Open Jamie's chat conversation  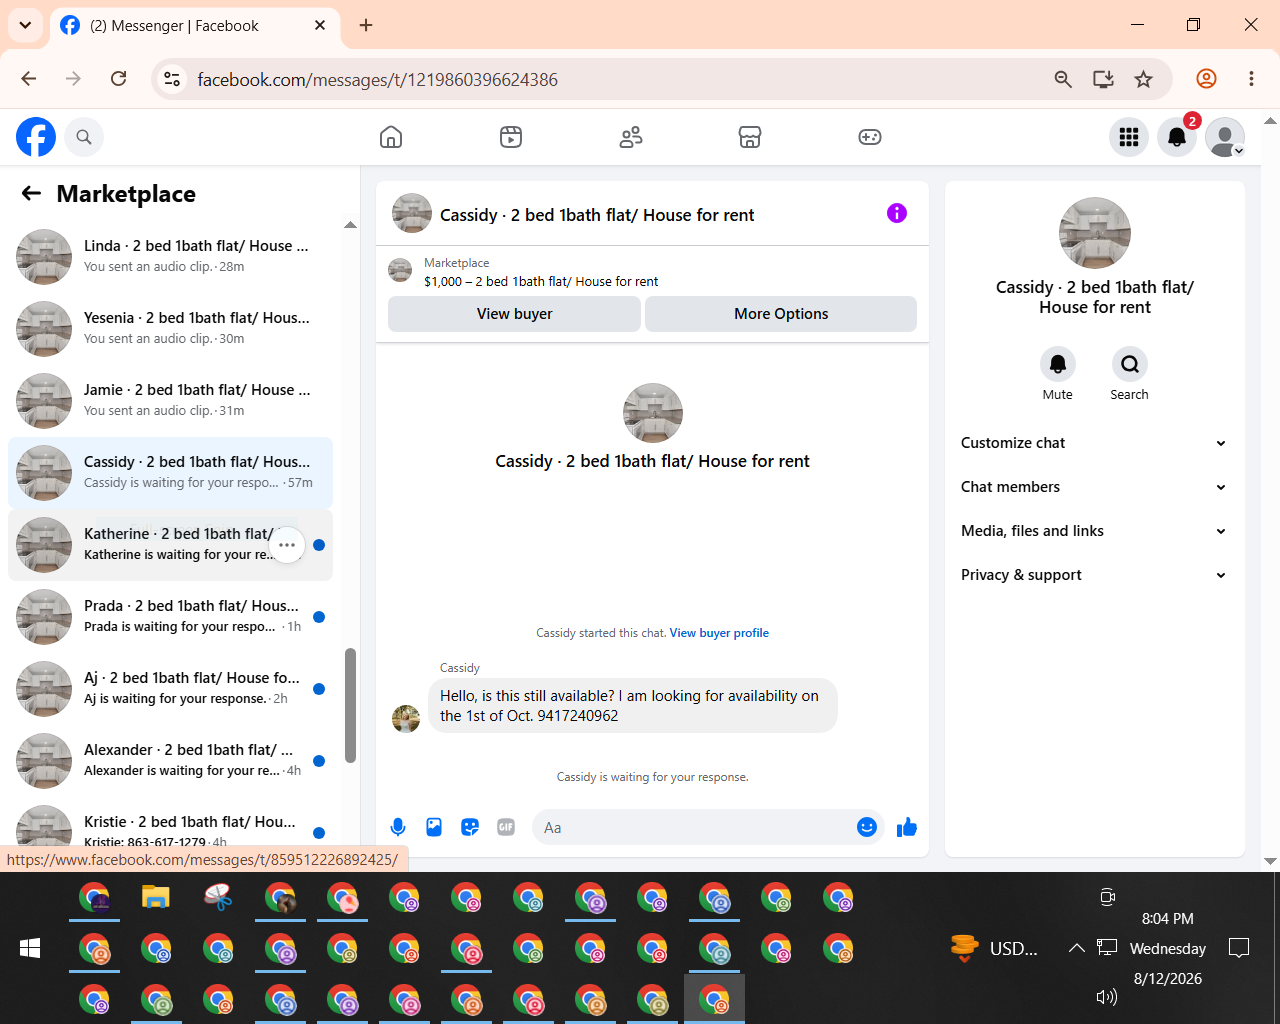click(x=170, y=401)
